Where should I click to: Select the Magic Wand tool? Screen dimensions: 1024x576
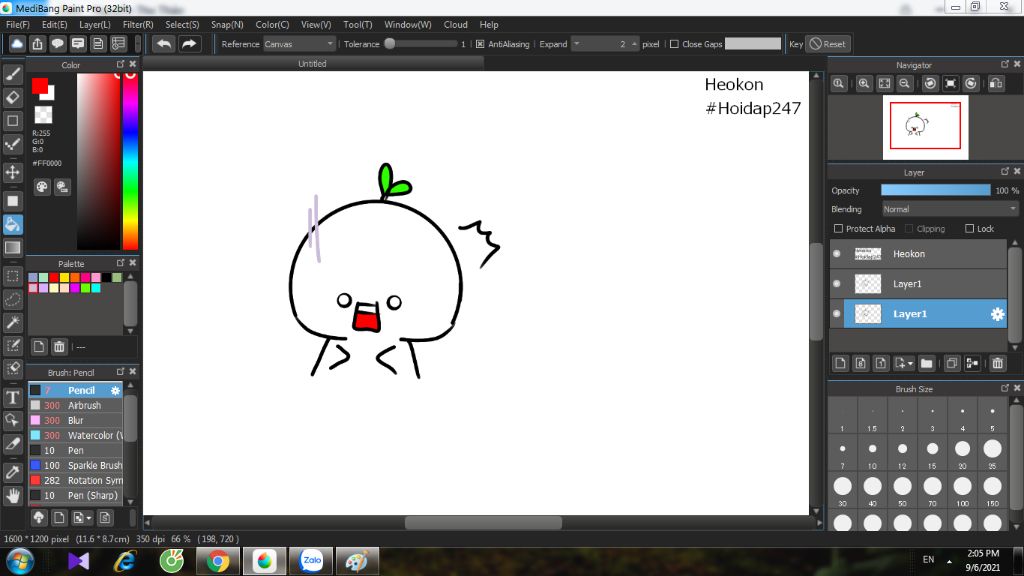(12, 322)
